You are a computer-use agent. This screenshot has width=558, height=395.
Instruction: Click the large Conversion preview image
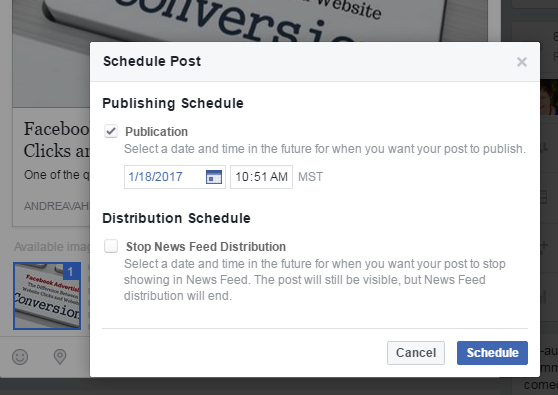point(249,21)
